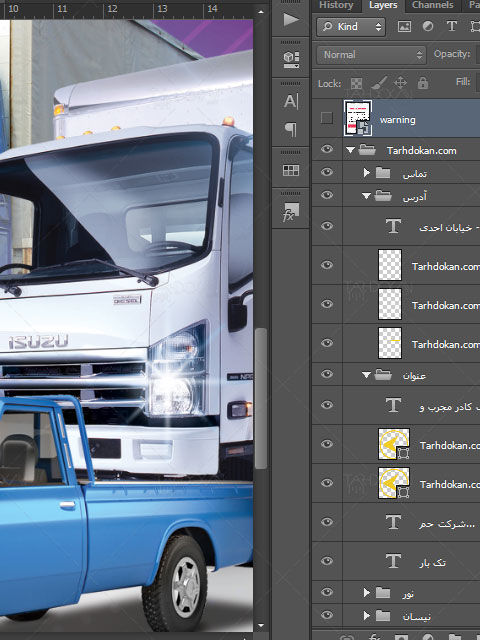
Task: Open the Character panel icon
Action: [291, 101]
